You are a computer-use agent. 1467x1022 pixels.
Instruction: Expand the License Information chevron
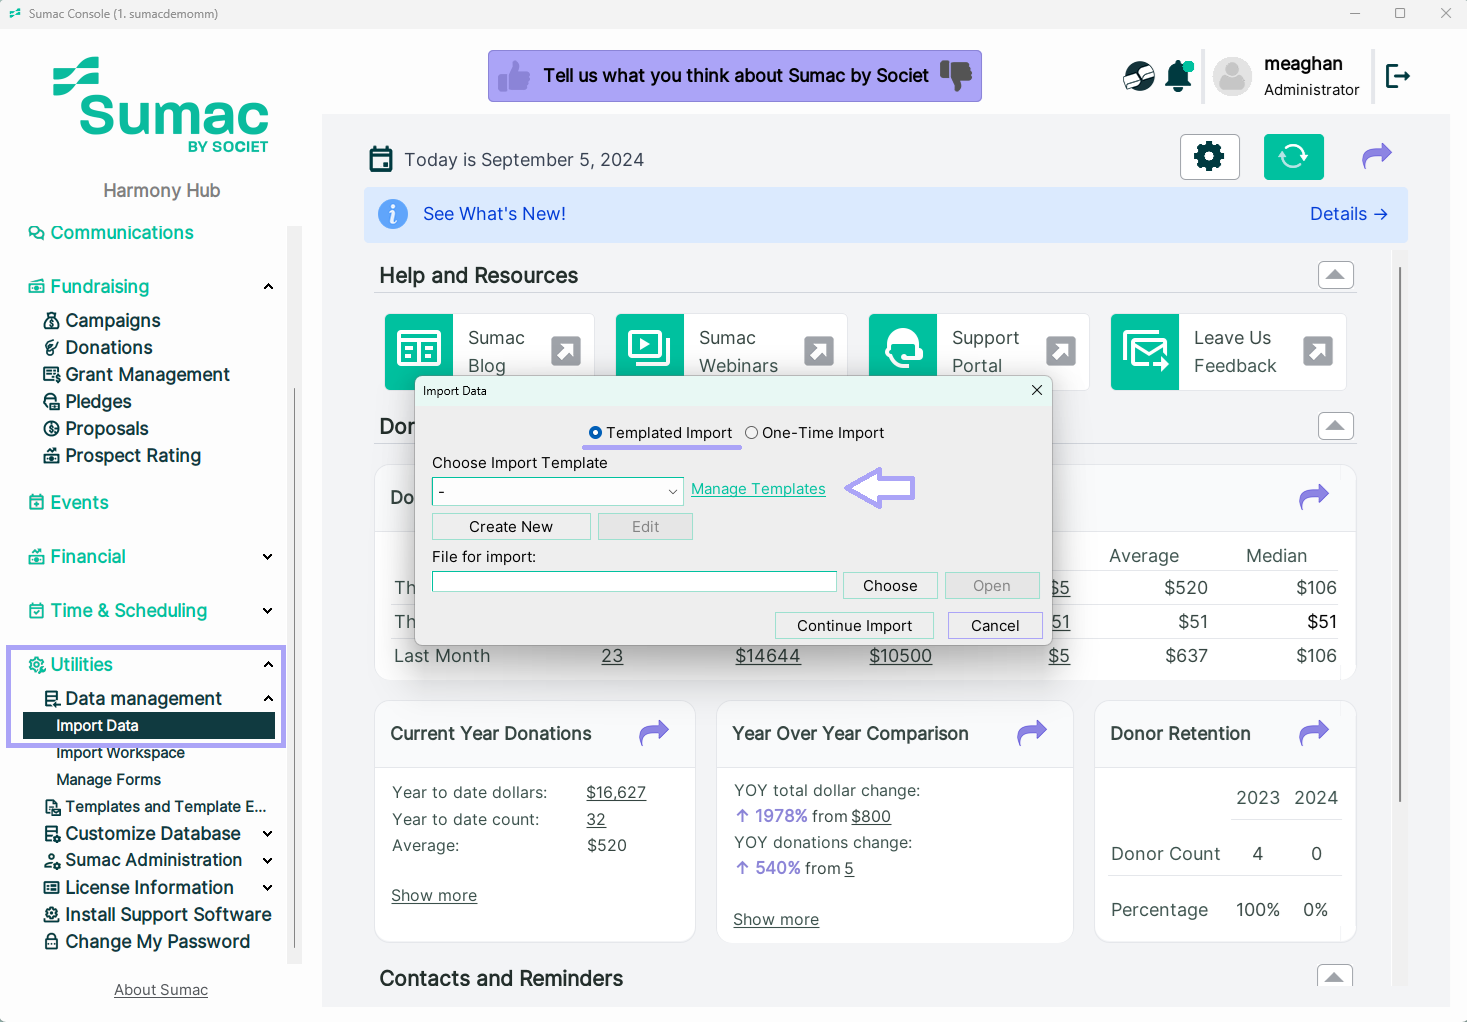[x=268, y=888]
